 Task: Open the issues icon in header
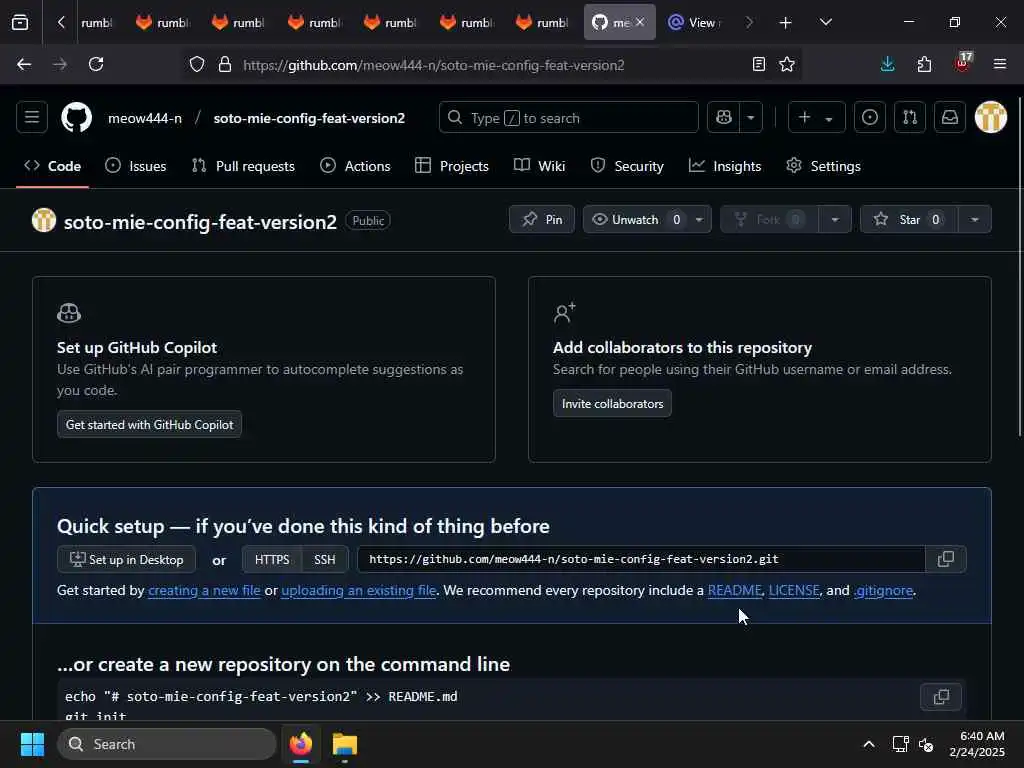pos(869,118)
